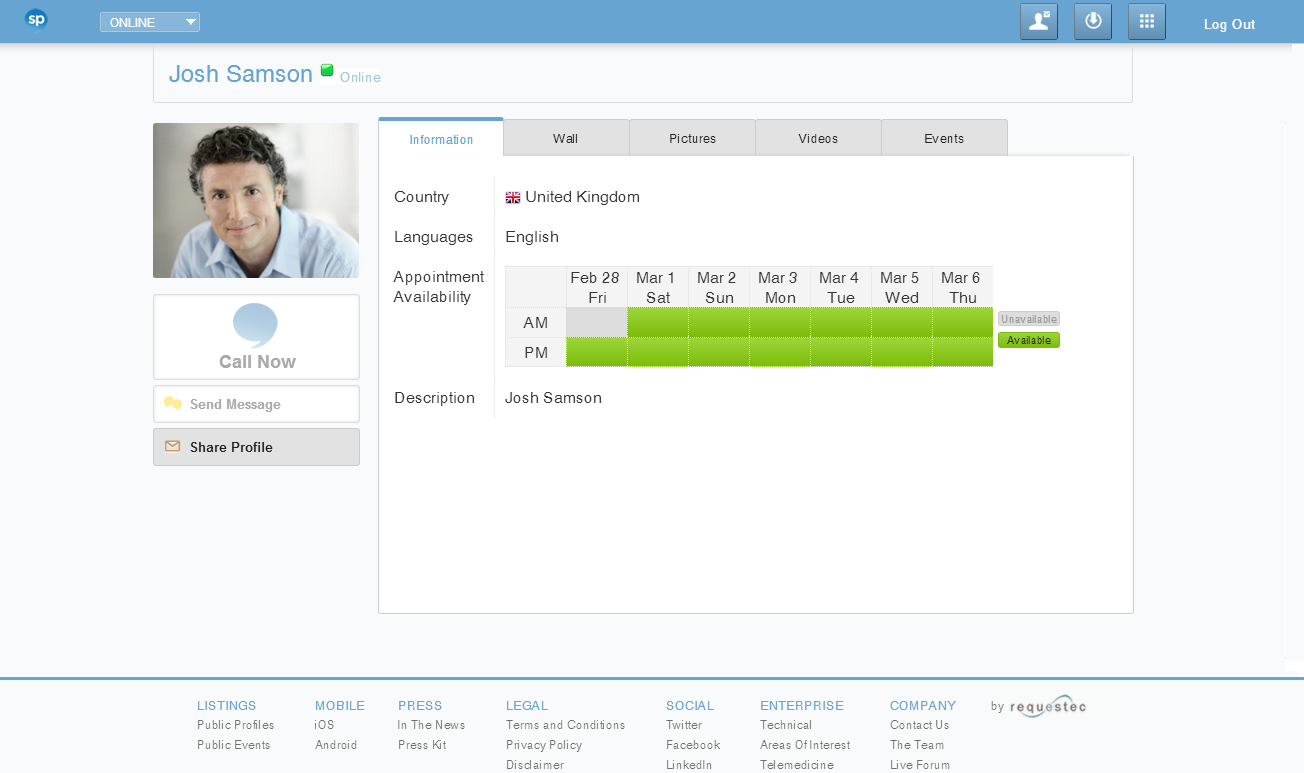
Task: Click the download icon in header
Action: 1093,22
